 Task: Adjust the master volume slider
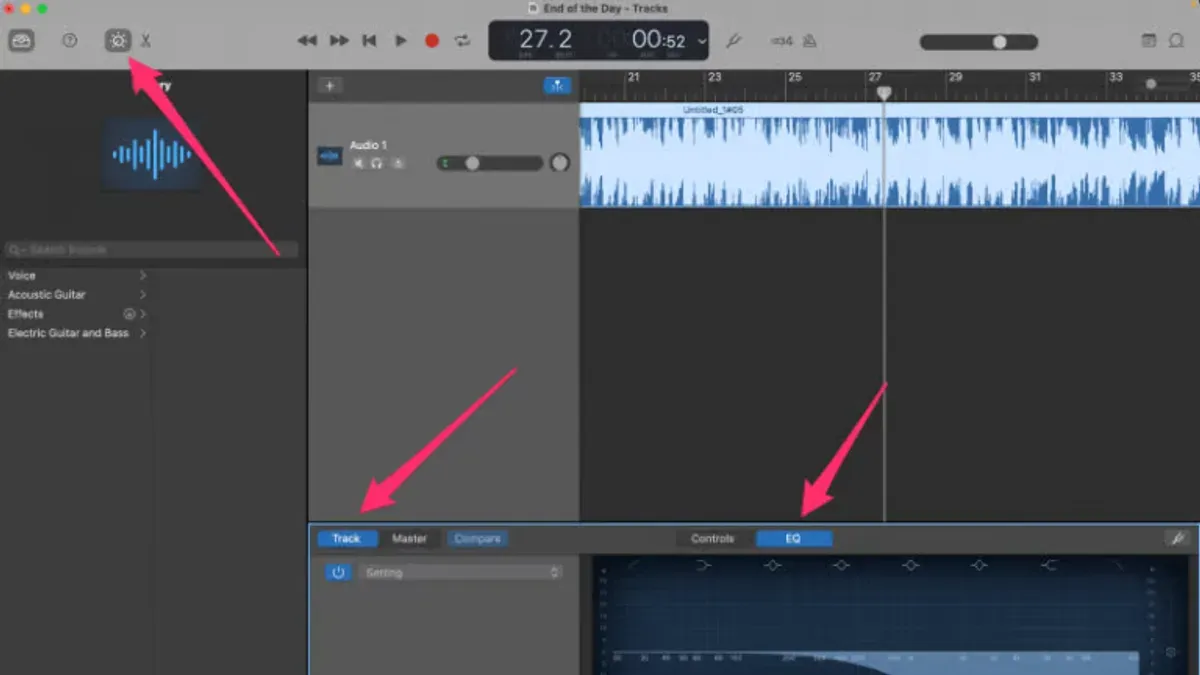(979, 42)
